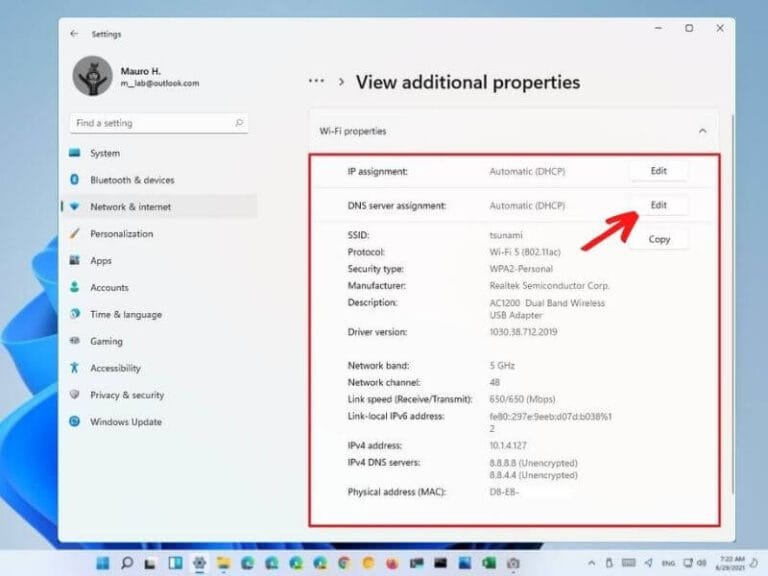The height and width of the screenshot is (576, 768).
Task: Launch Excel from taskbar
Action: tap(489, 563)
